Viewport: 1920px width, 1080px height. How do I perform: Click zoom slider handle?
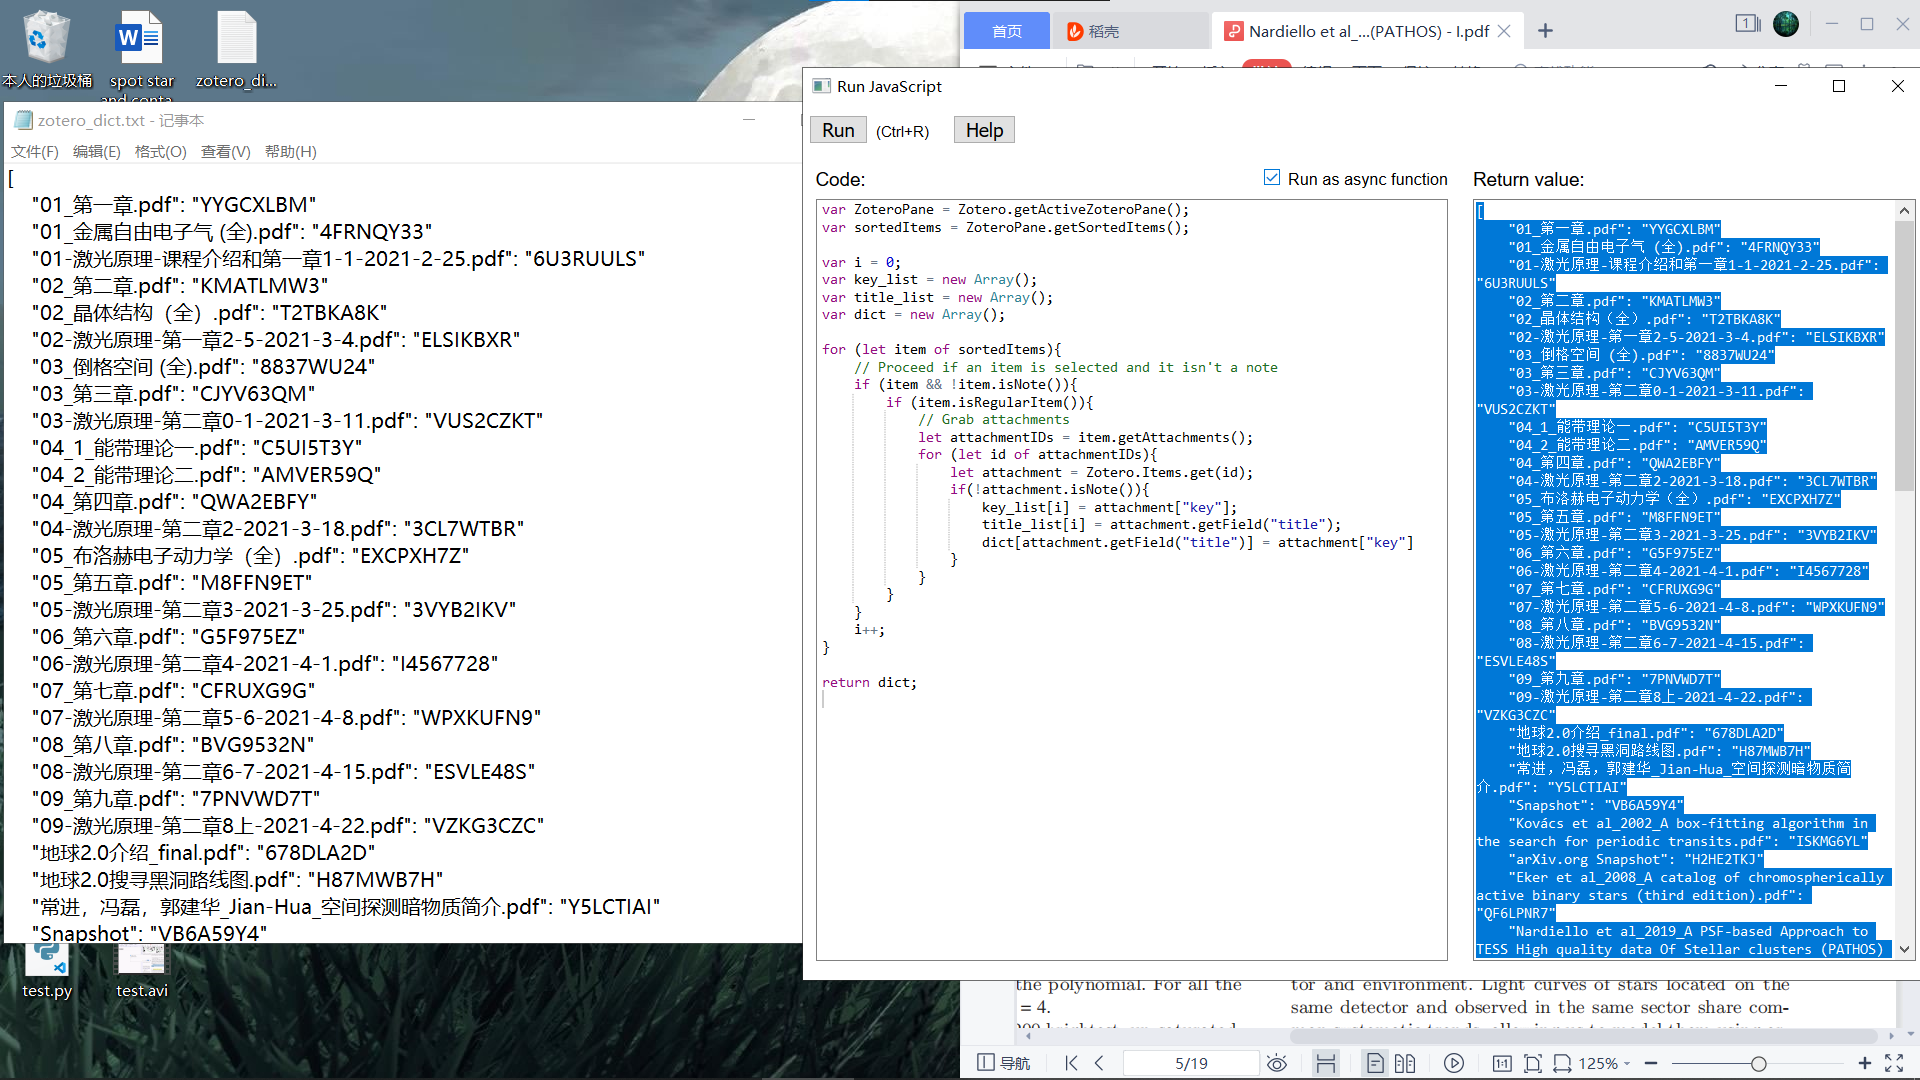pyautogui.click(x=1758, y=1063)
